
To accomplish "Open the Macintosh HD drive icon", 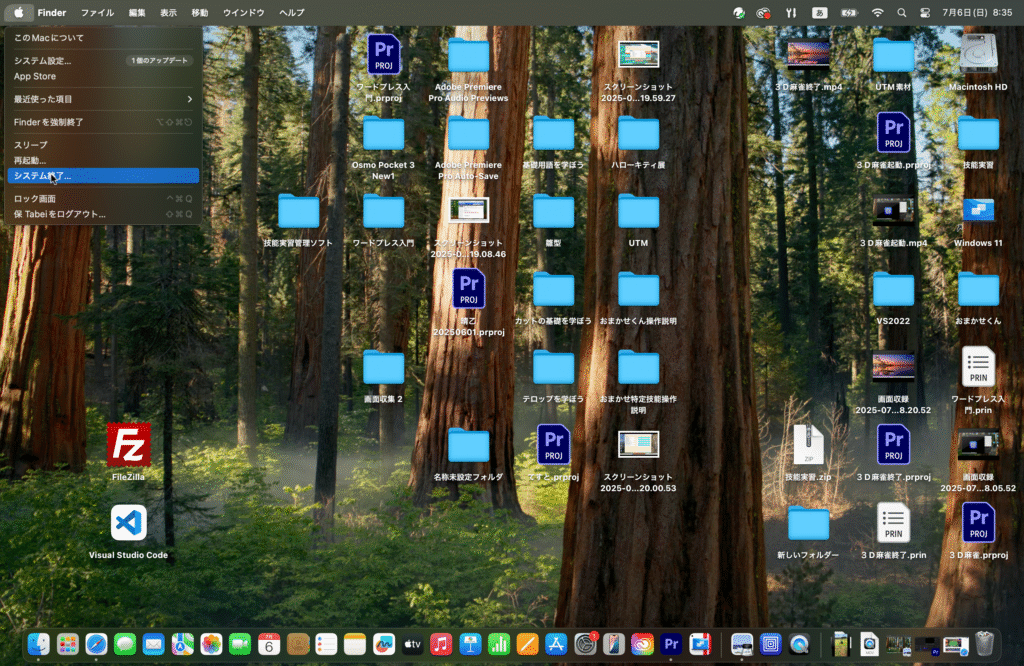I will point(978,55).
